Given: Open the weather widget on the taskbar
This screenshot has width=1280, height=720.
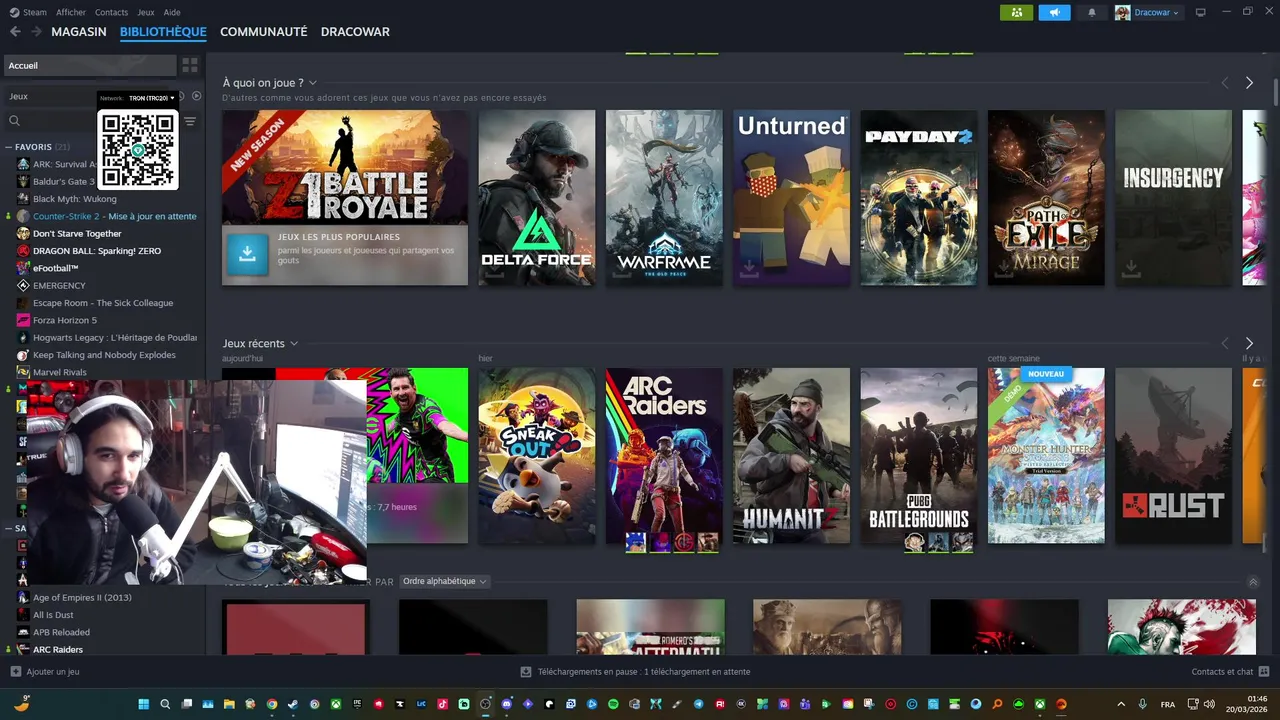Looking at the screenshot, I should click(22, 704).
